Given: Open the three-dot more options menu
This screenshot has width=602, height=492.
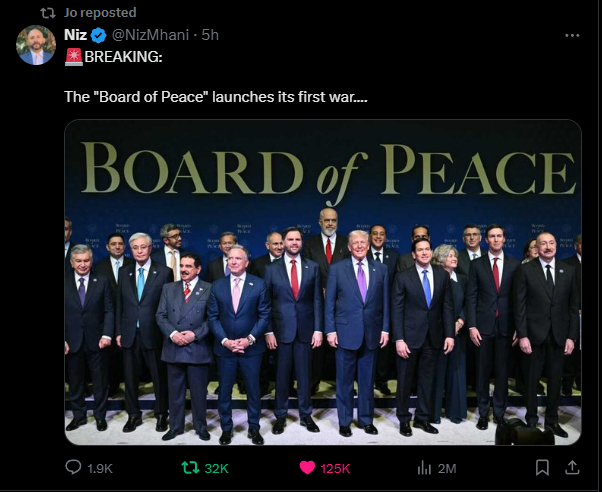Looking at the screenshot, I should click(x=572, y=35).
